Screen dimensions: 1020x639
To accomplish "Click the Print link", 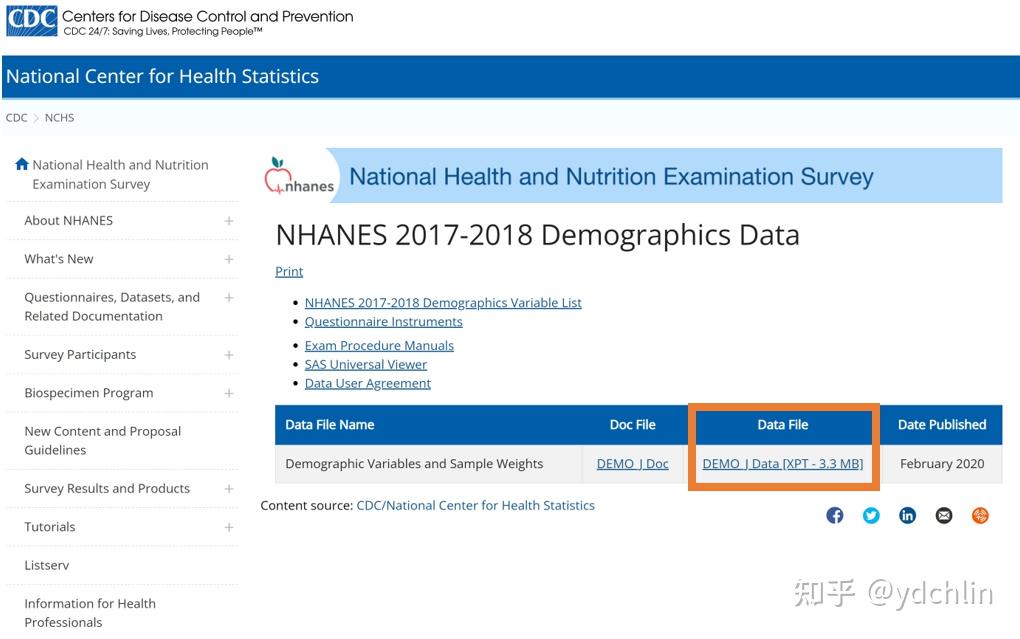I will [289, 271].
